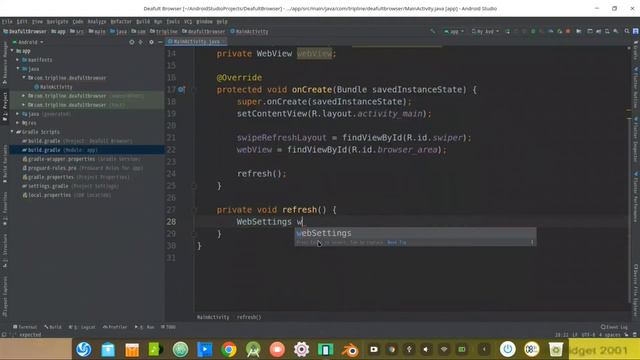This screenshot has width=640, height=360.
Task: Click the Make Project hammer icon
Action: click(x=433, y=31)
